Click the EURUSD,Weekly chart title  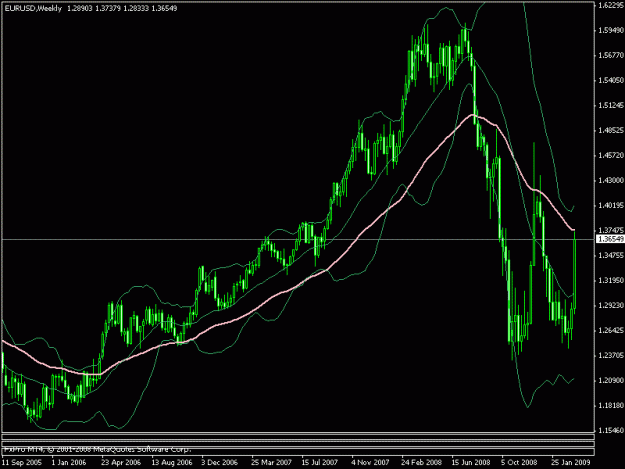[x=33, y=8]
